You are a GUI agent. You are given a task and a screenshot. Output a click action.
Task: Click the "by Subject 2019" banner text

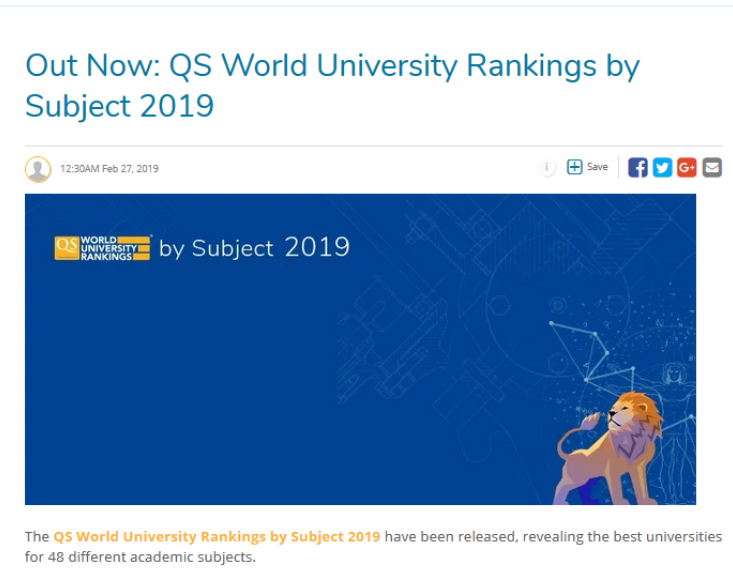(x=254, y=247)
